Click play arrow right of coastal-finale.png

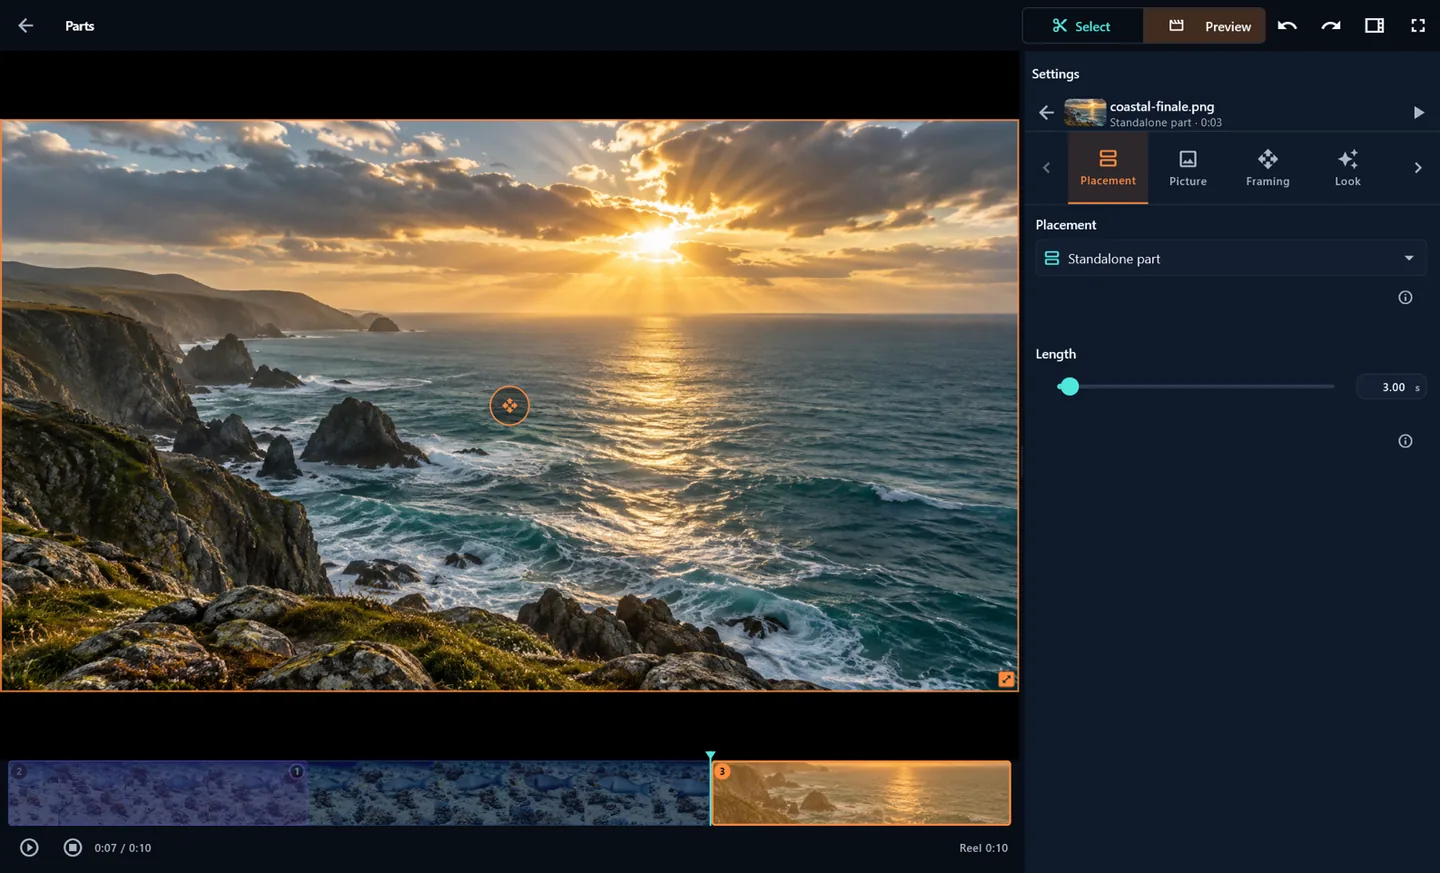click(x=1418, y=113)
